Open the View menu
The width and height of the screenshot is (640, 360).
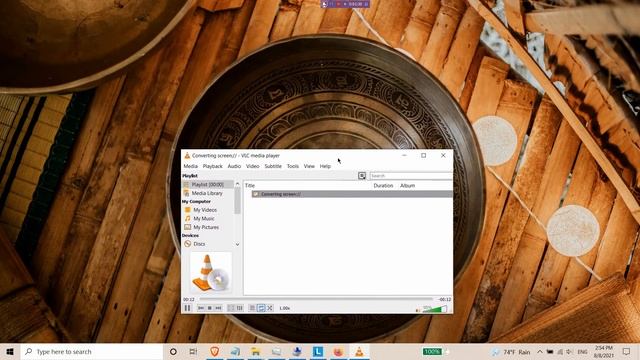(309, 166)
